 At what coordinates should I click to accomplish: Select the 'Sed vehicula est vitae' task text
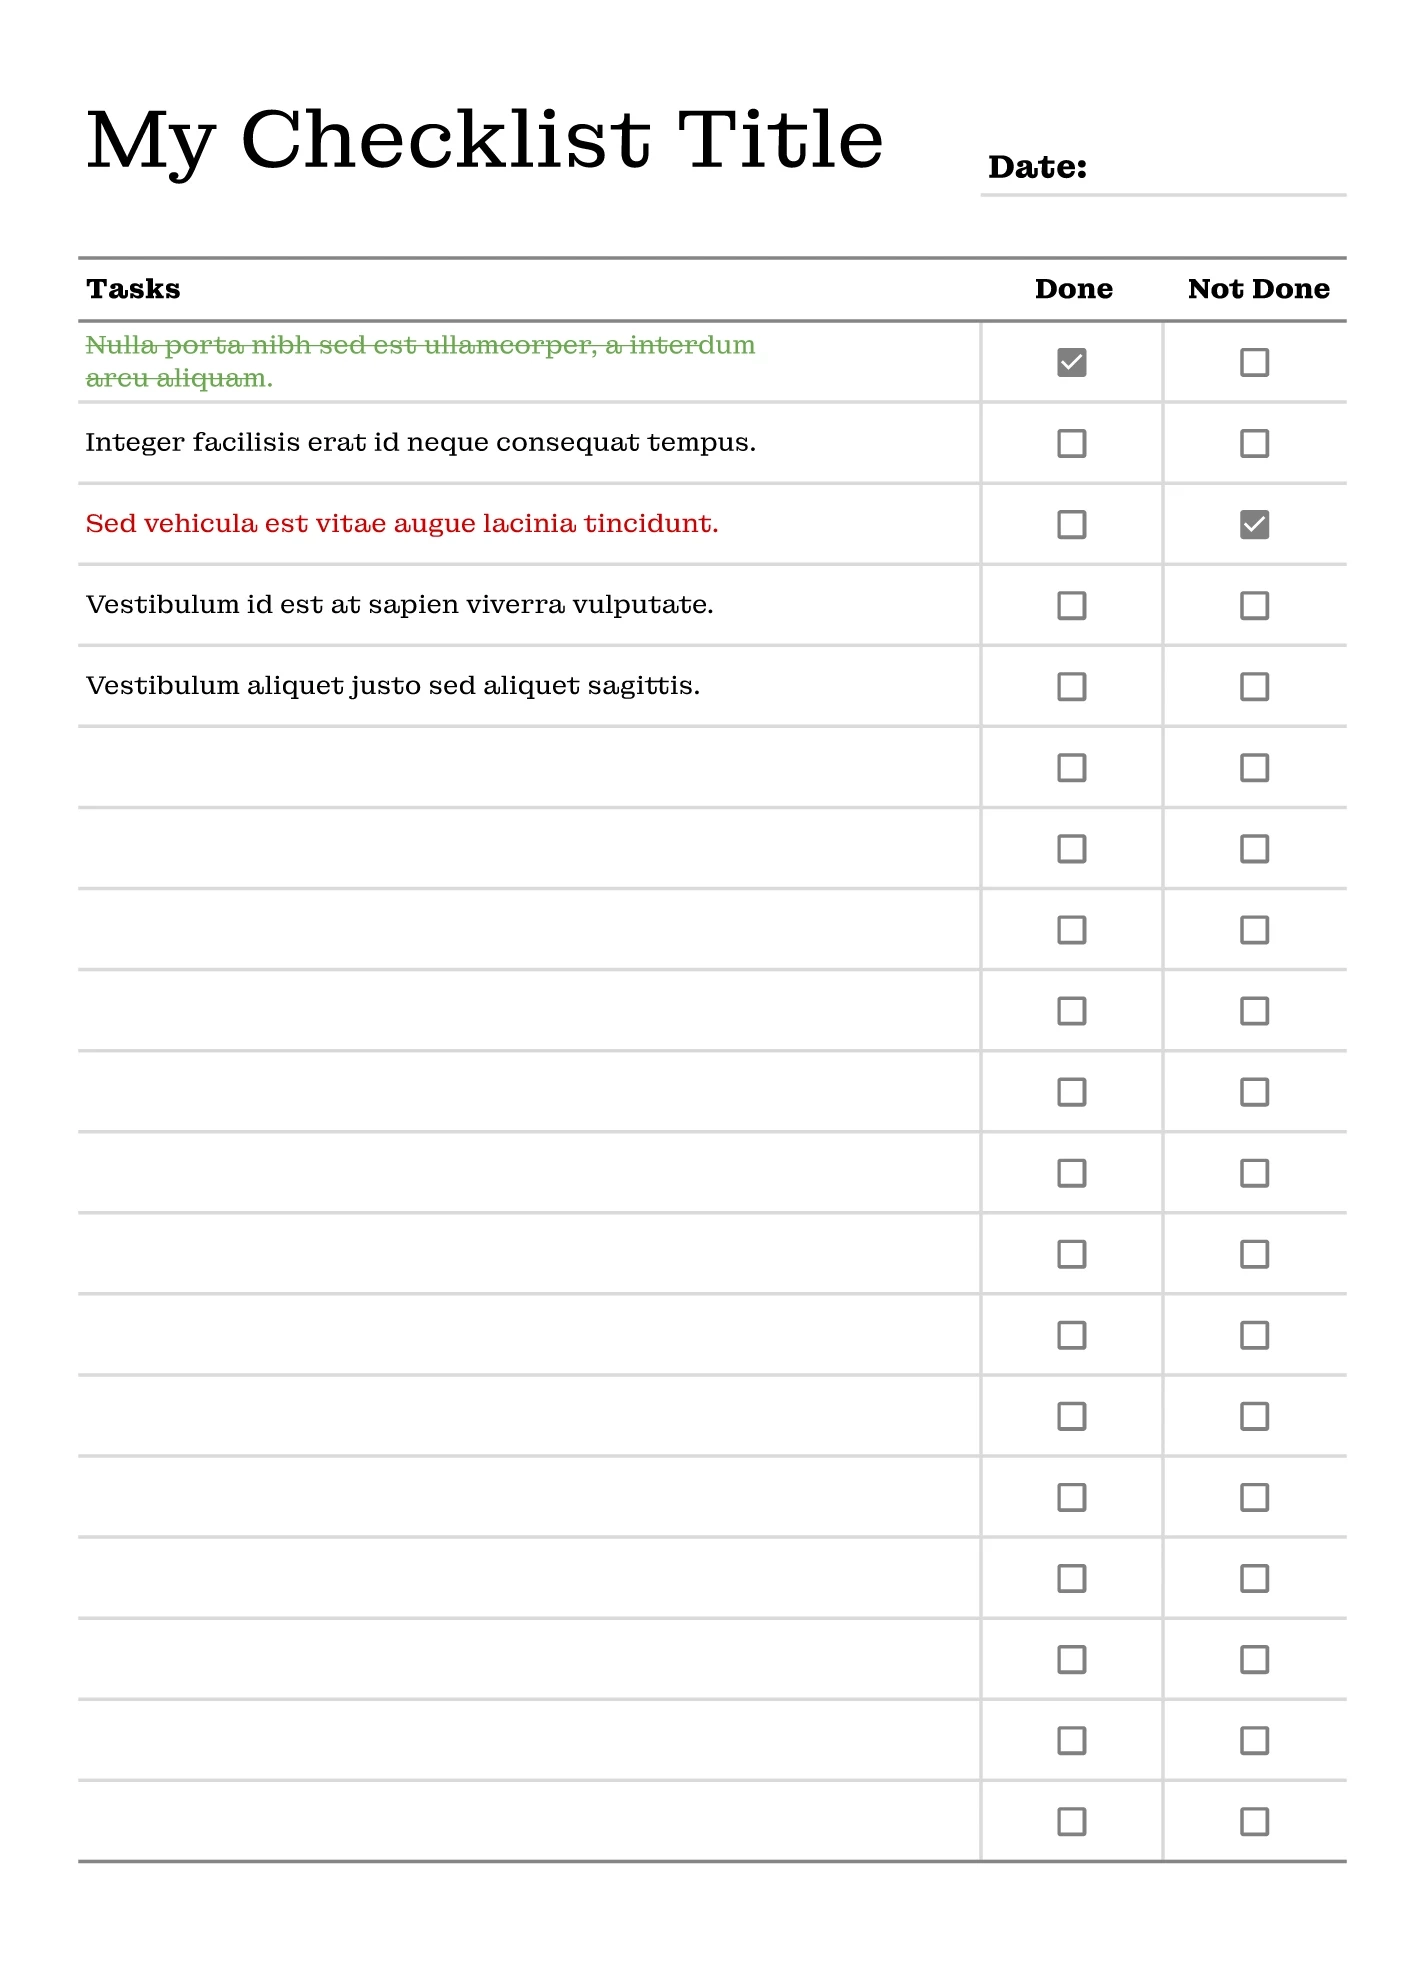tap(402, 524)
